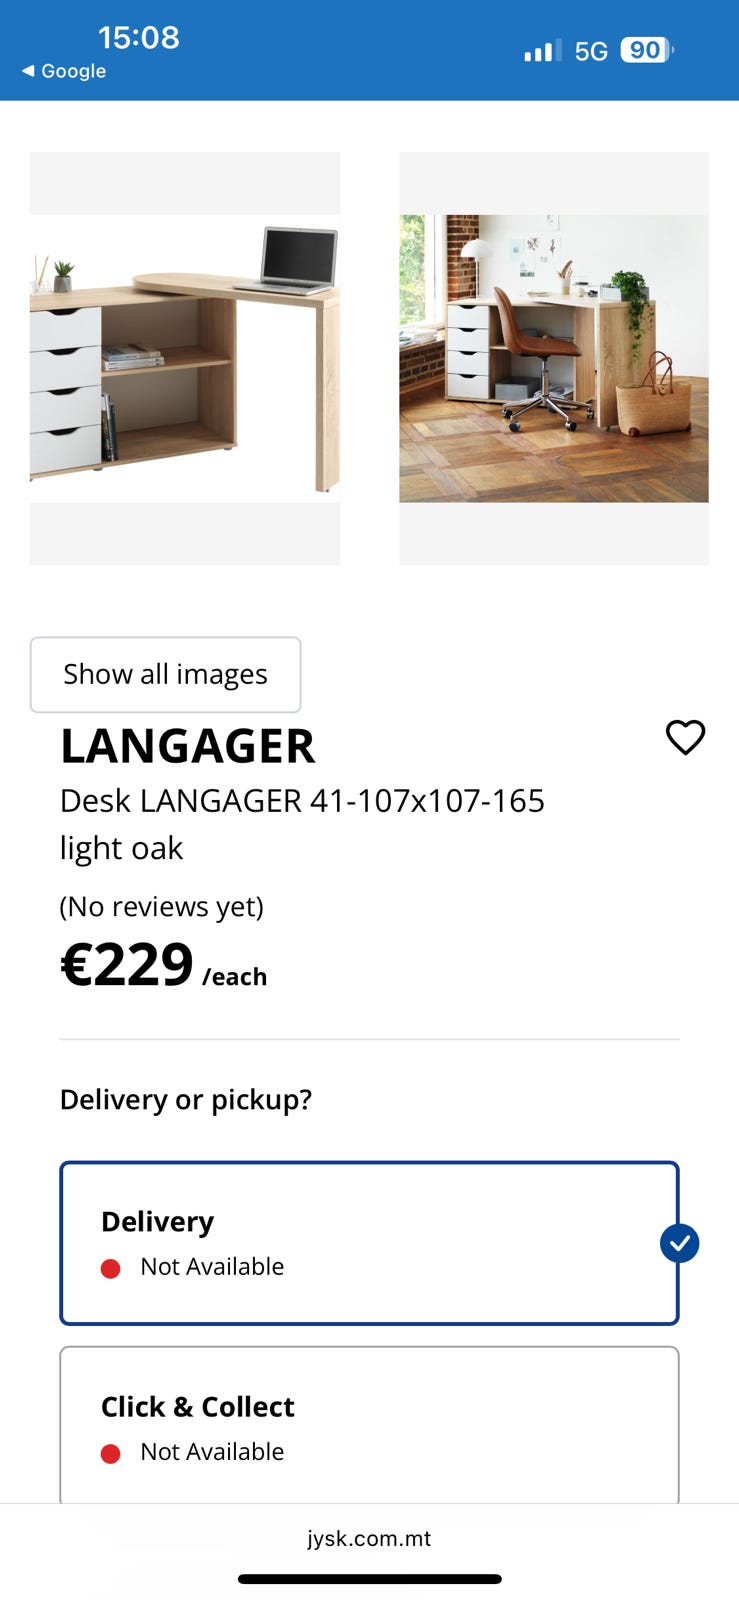Open the room scene desk photo
The width and height of the screenshot is (739, 1600).
click(554, 358)
